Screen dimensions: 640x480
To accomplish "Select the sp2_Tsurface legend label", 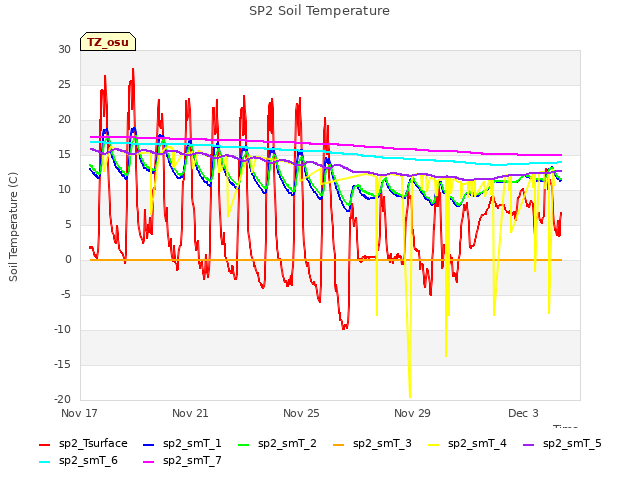I will point(93,444).
